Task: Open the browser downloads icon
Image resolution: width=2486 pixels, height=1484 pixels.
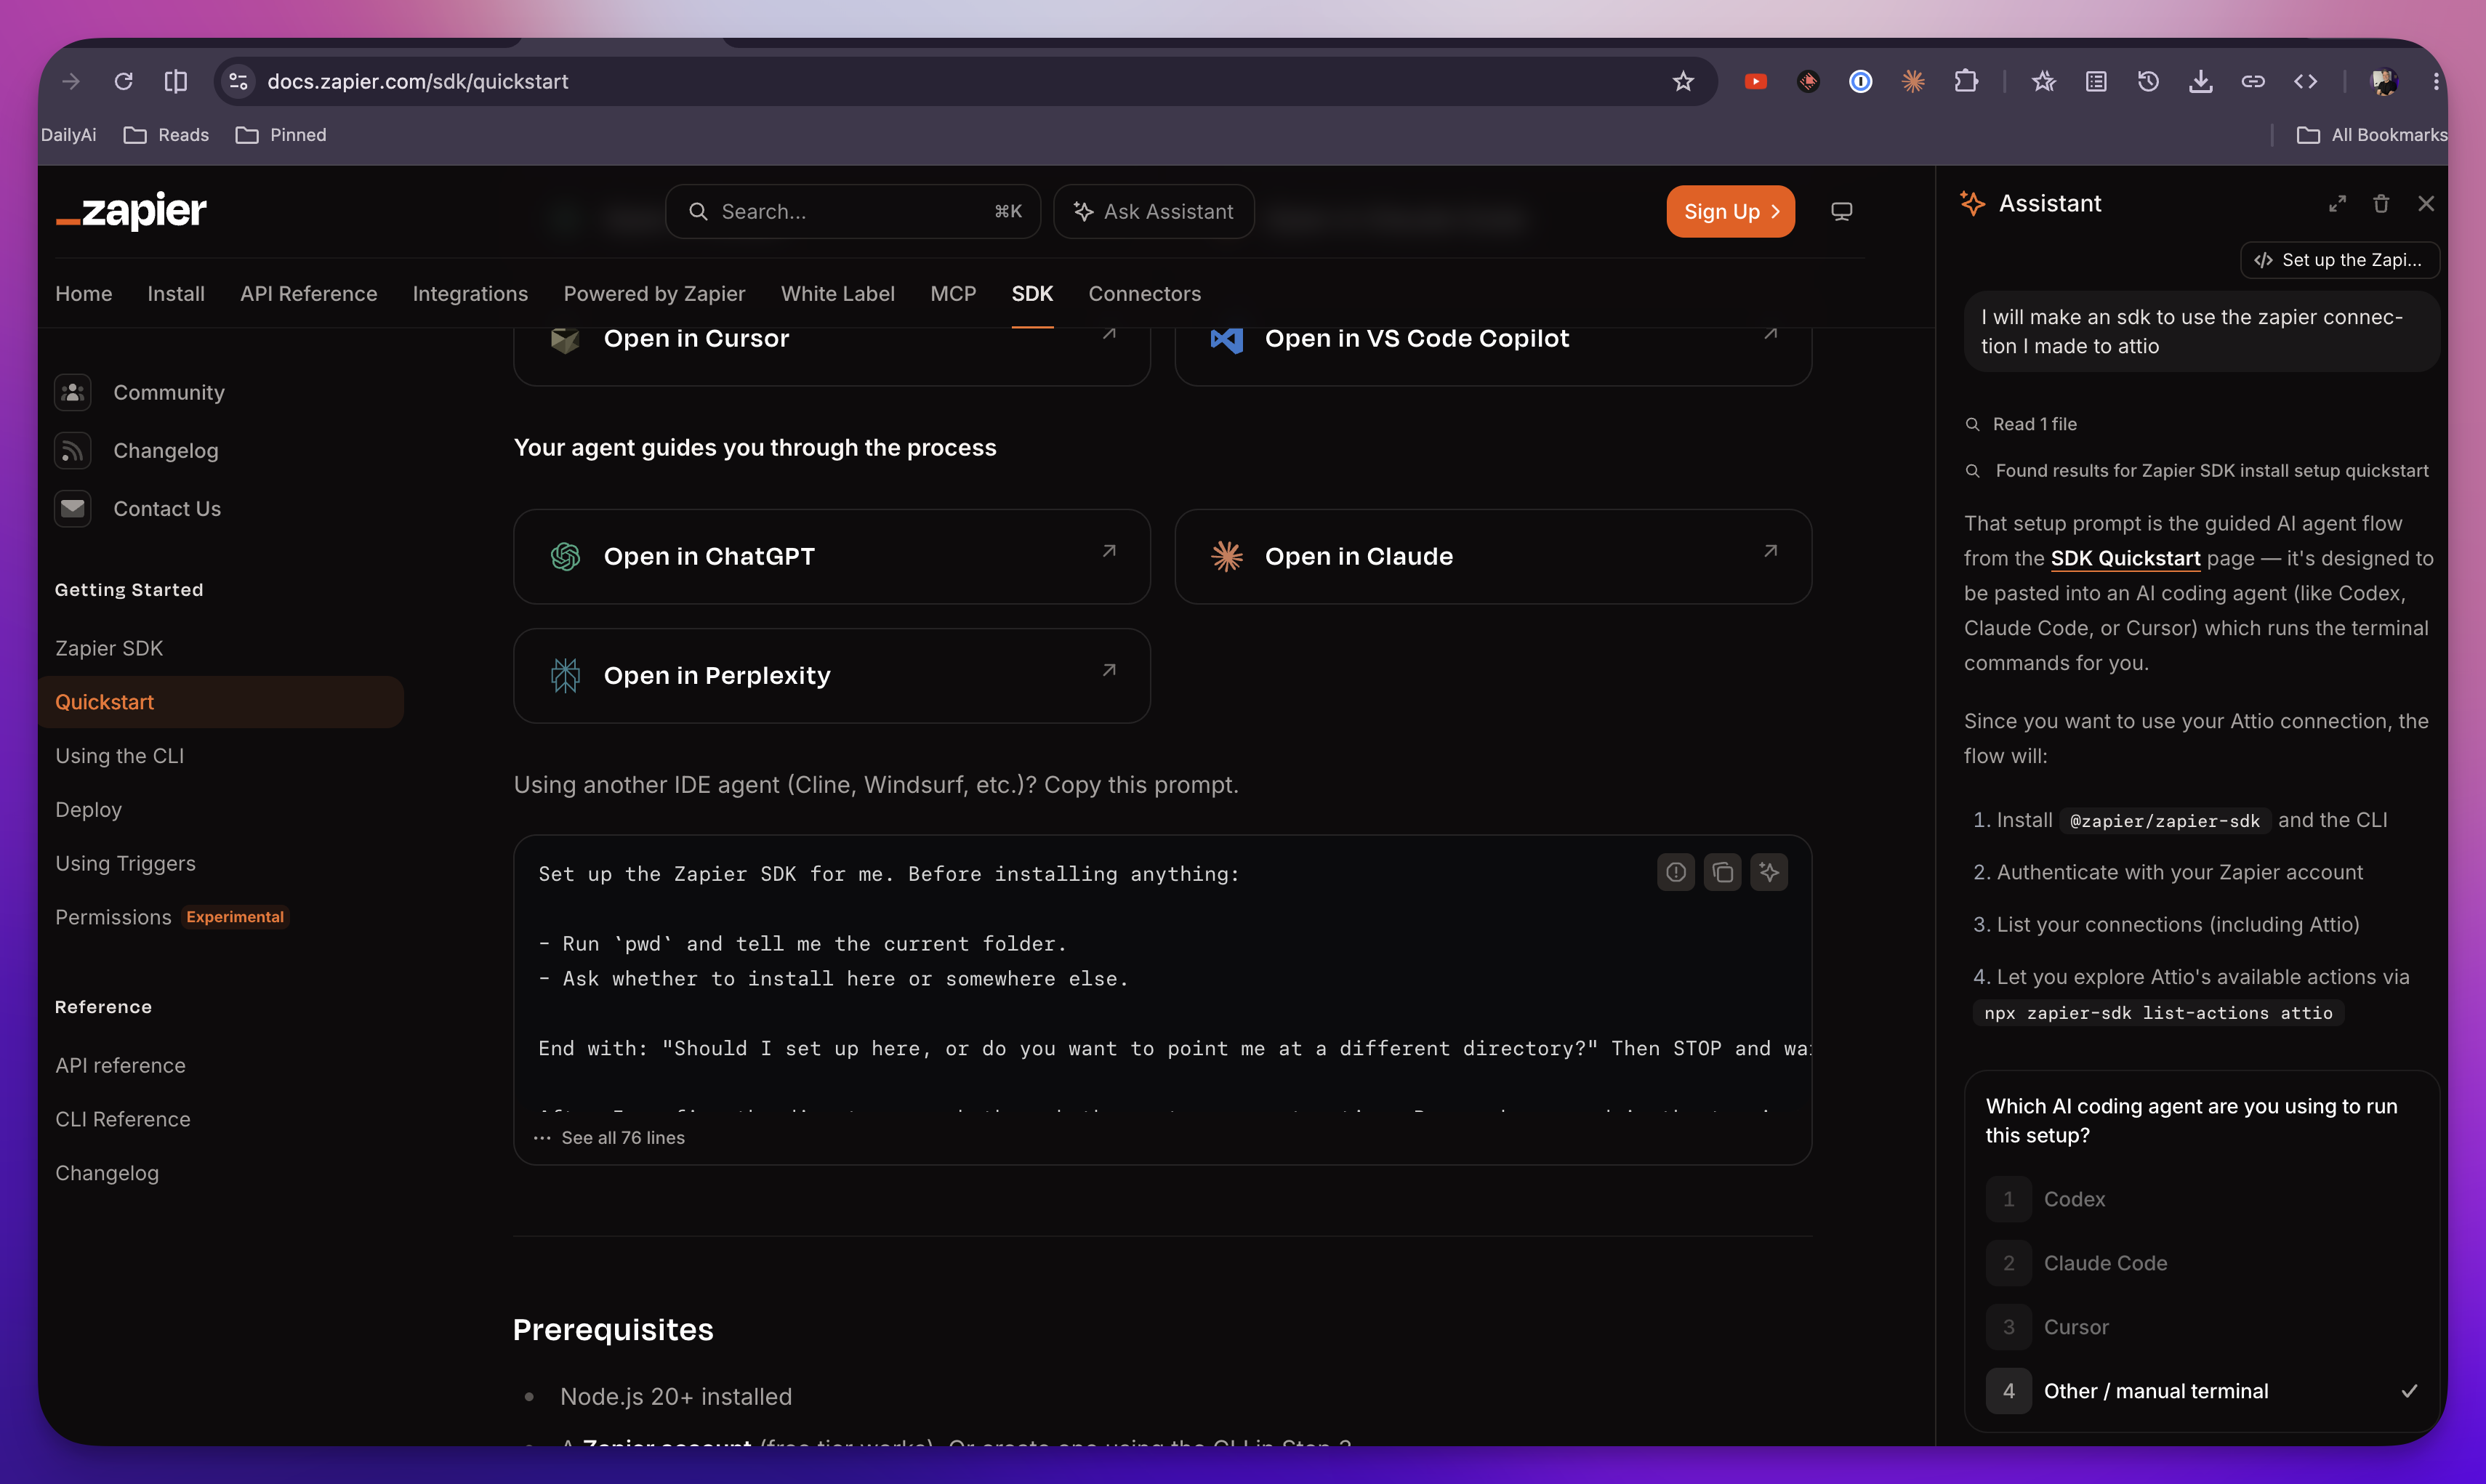Action: (x=2200, y=81)
